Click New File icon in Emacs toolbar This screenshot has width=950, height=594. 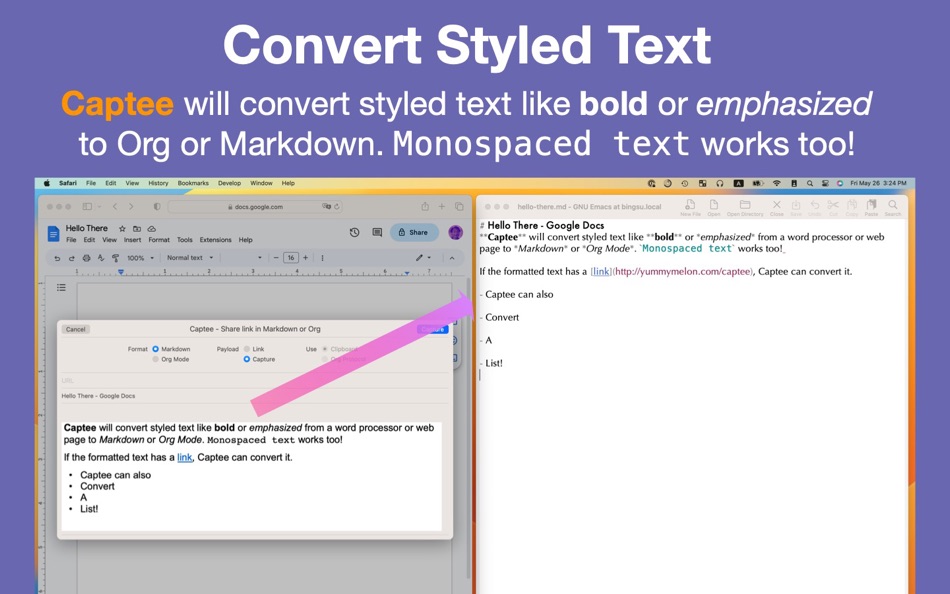[689, 205]
